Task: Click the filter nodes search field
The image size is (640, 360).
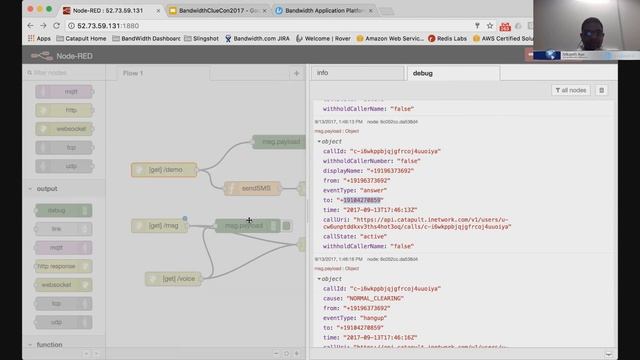Action: (64, 73)
